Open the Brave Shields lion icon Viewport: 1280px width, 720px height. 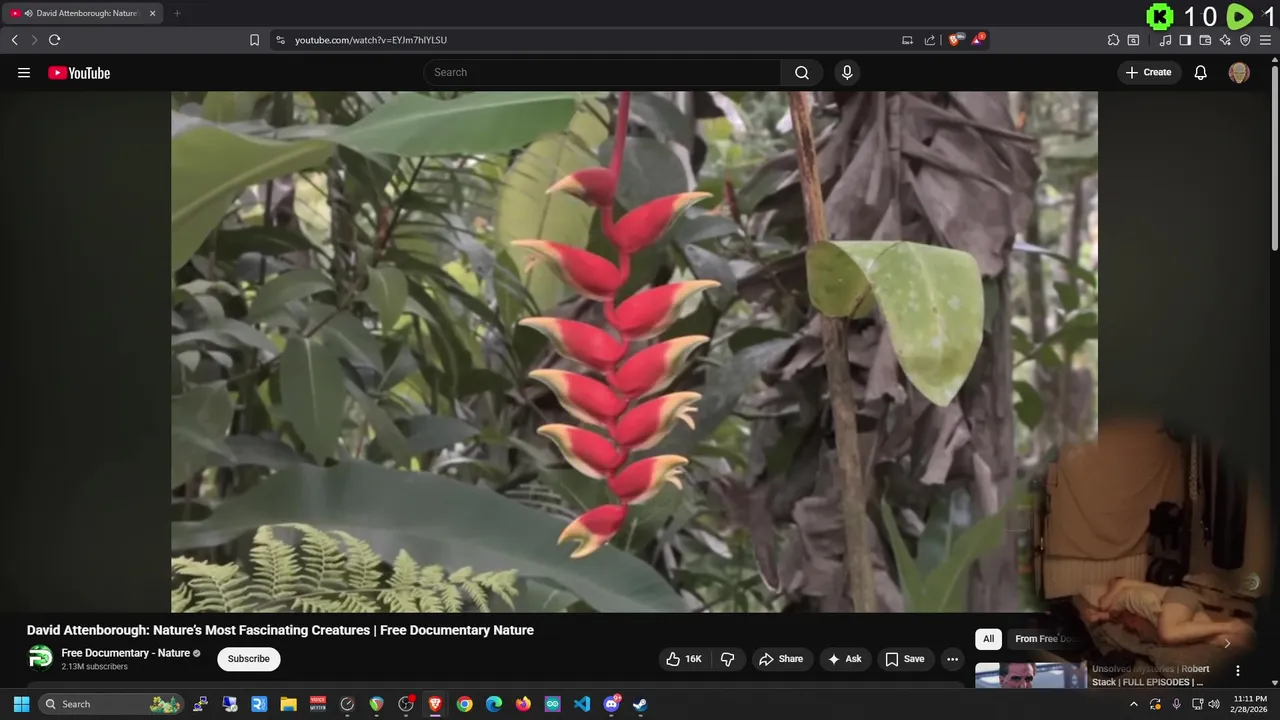[955, 40]
